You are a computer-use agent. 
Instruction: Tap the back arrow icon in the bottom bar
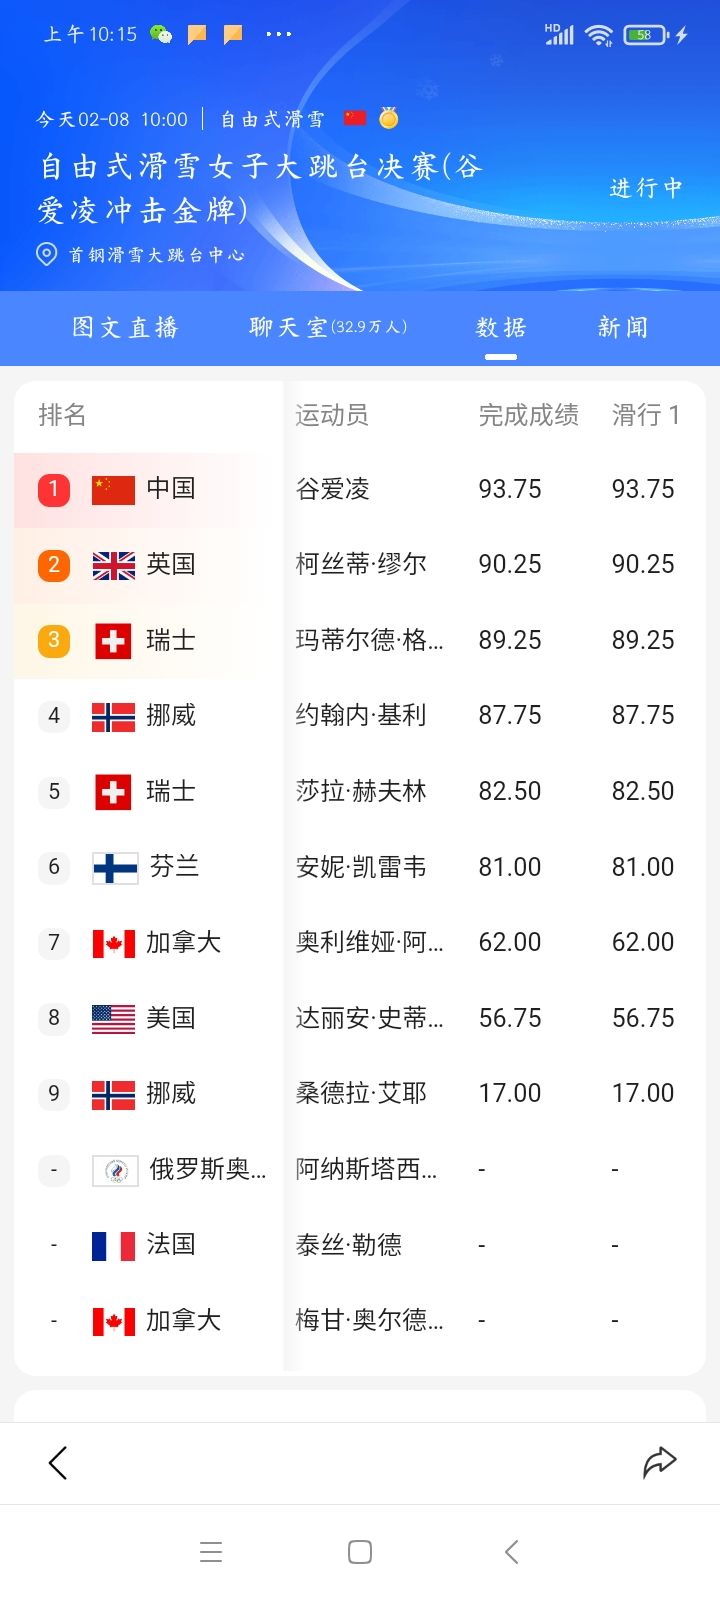[x=58, y=1463]
